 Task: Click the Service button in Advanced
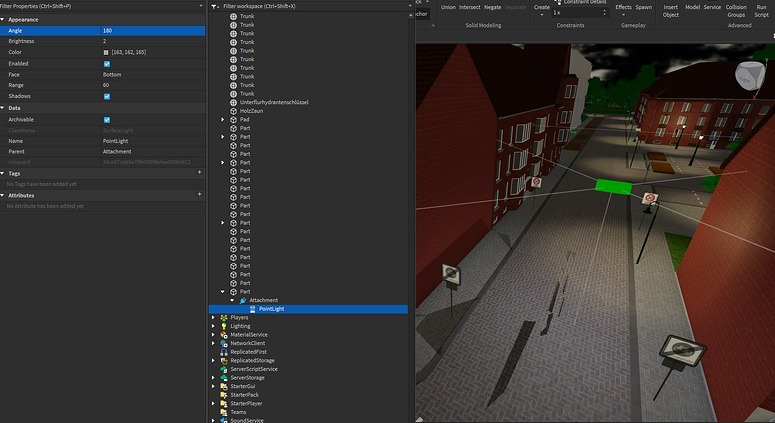[x=712, y=7]
